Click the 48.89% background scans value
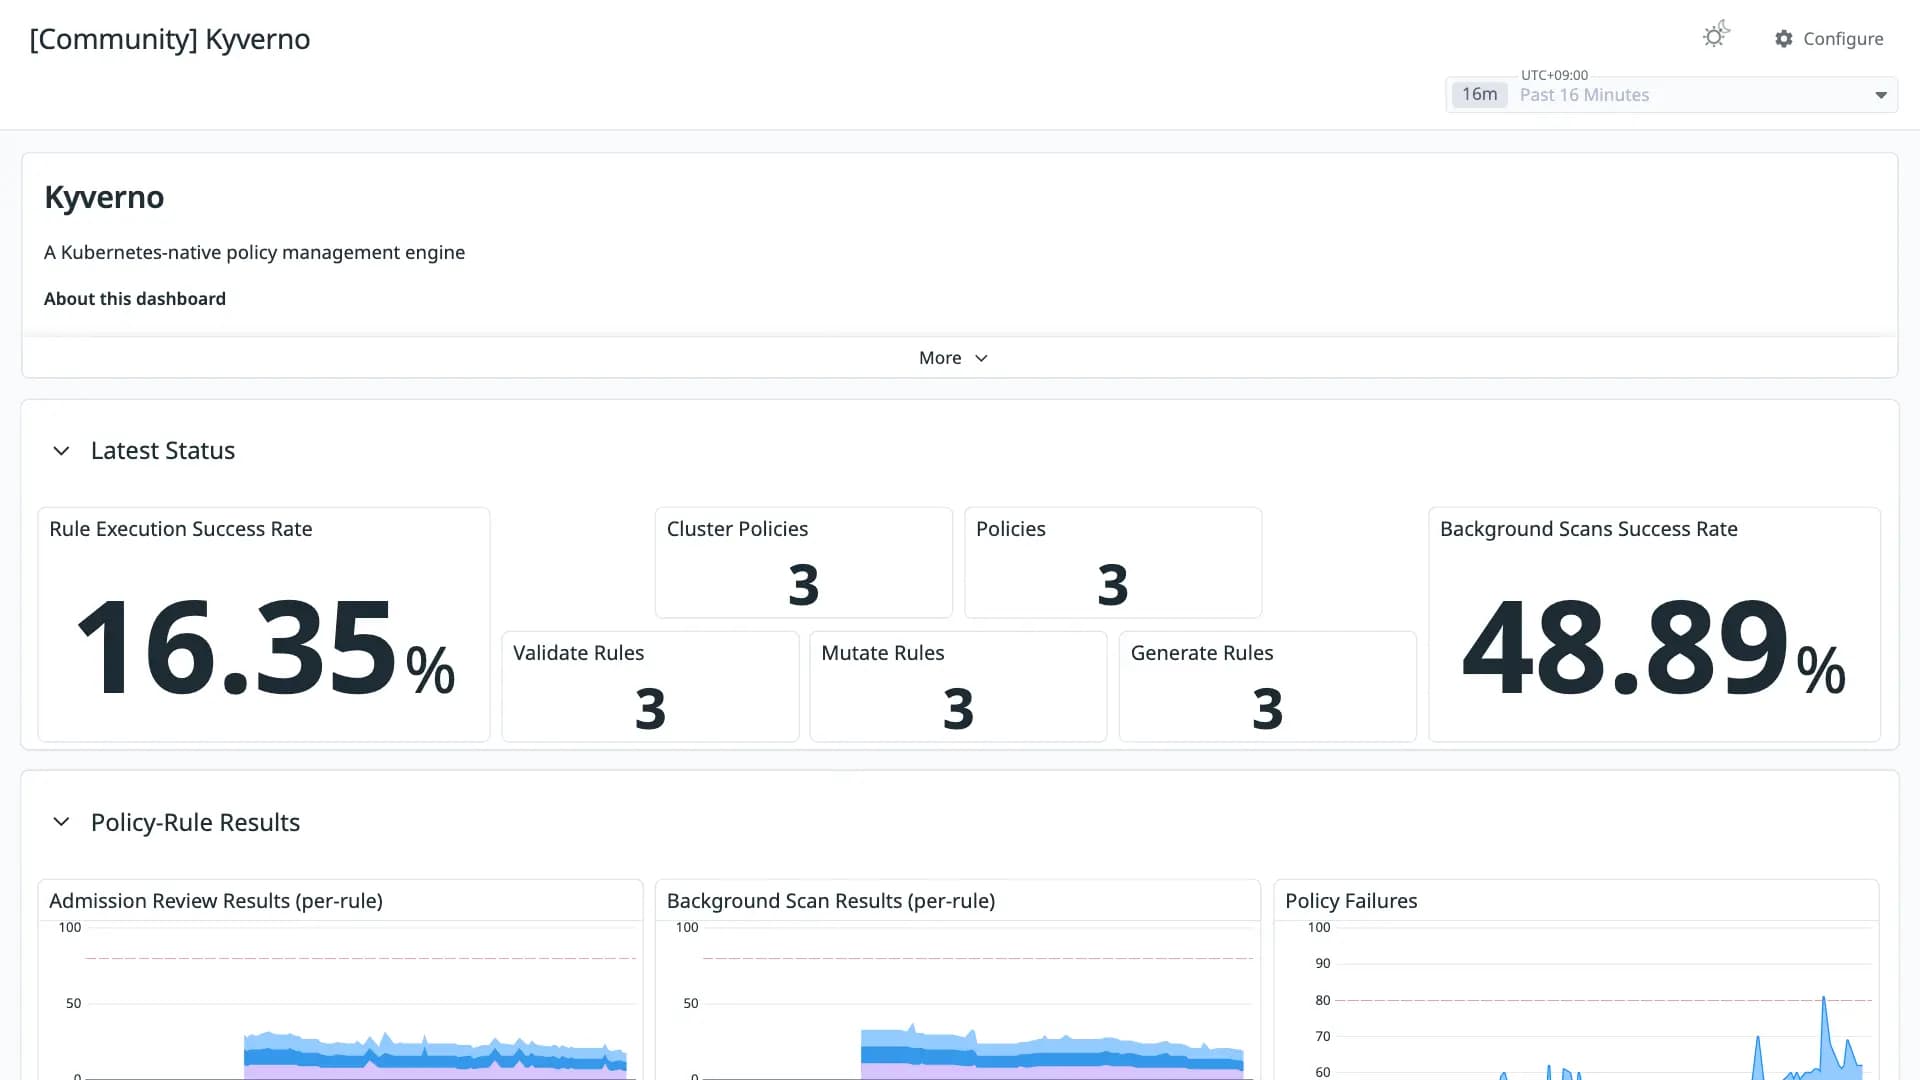This screenshot has width=1920, height=1080. (1654, 648)
